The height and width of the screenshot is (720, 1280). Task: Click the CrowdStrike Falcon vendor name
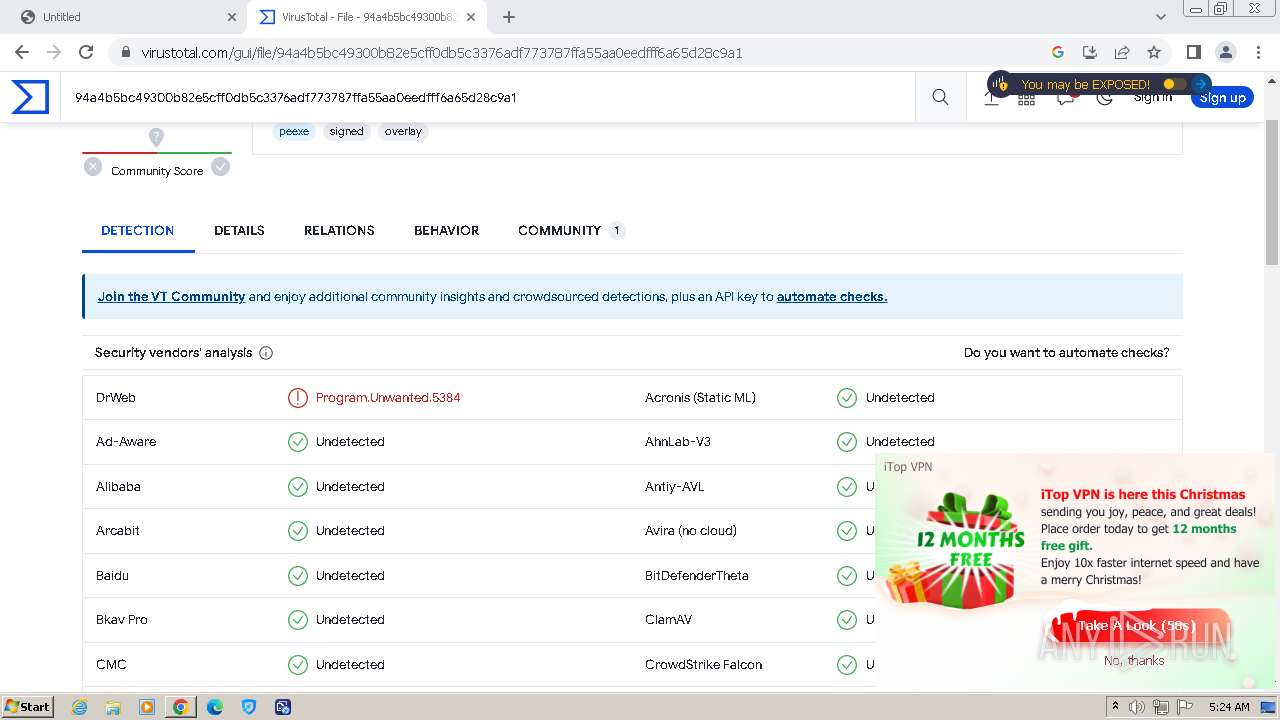[x=704, y=664]
